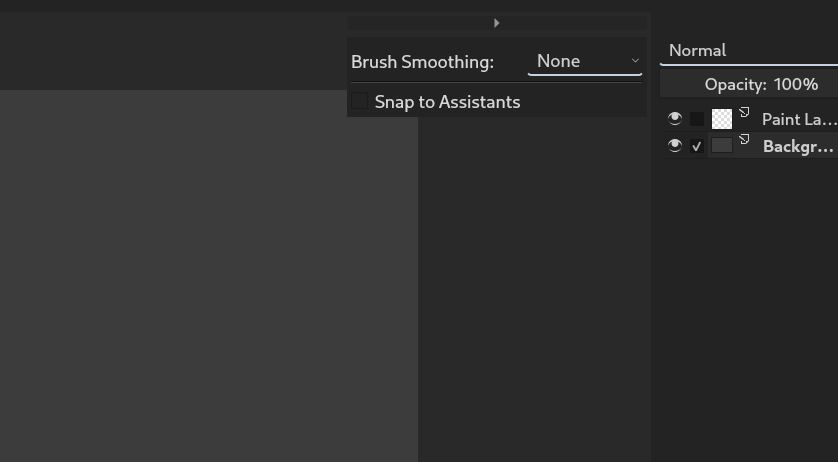Viewport: 838px width, 462px height.
Task: Click the empty dark area below Snap to Assistants
Action: click(533, 290)
